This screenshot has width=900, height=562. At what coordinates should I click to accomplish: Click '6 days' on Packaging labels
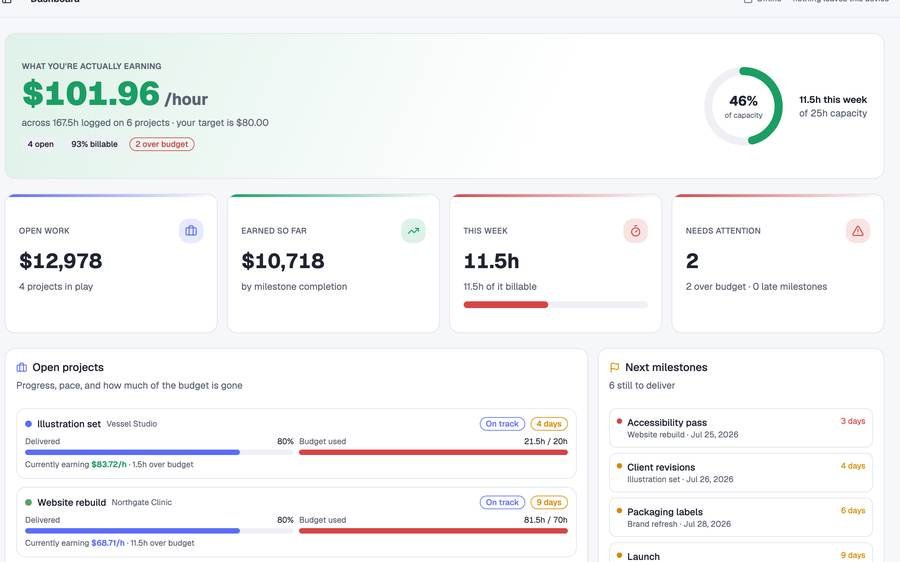[x=853, y=510]
